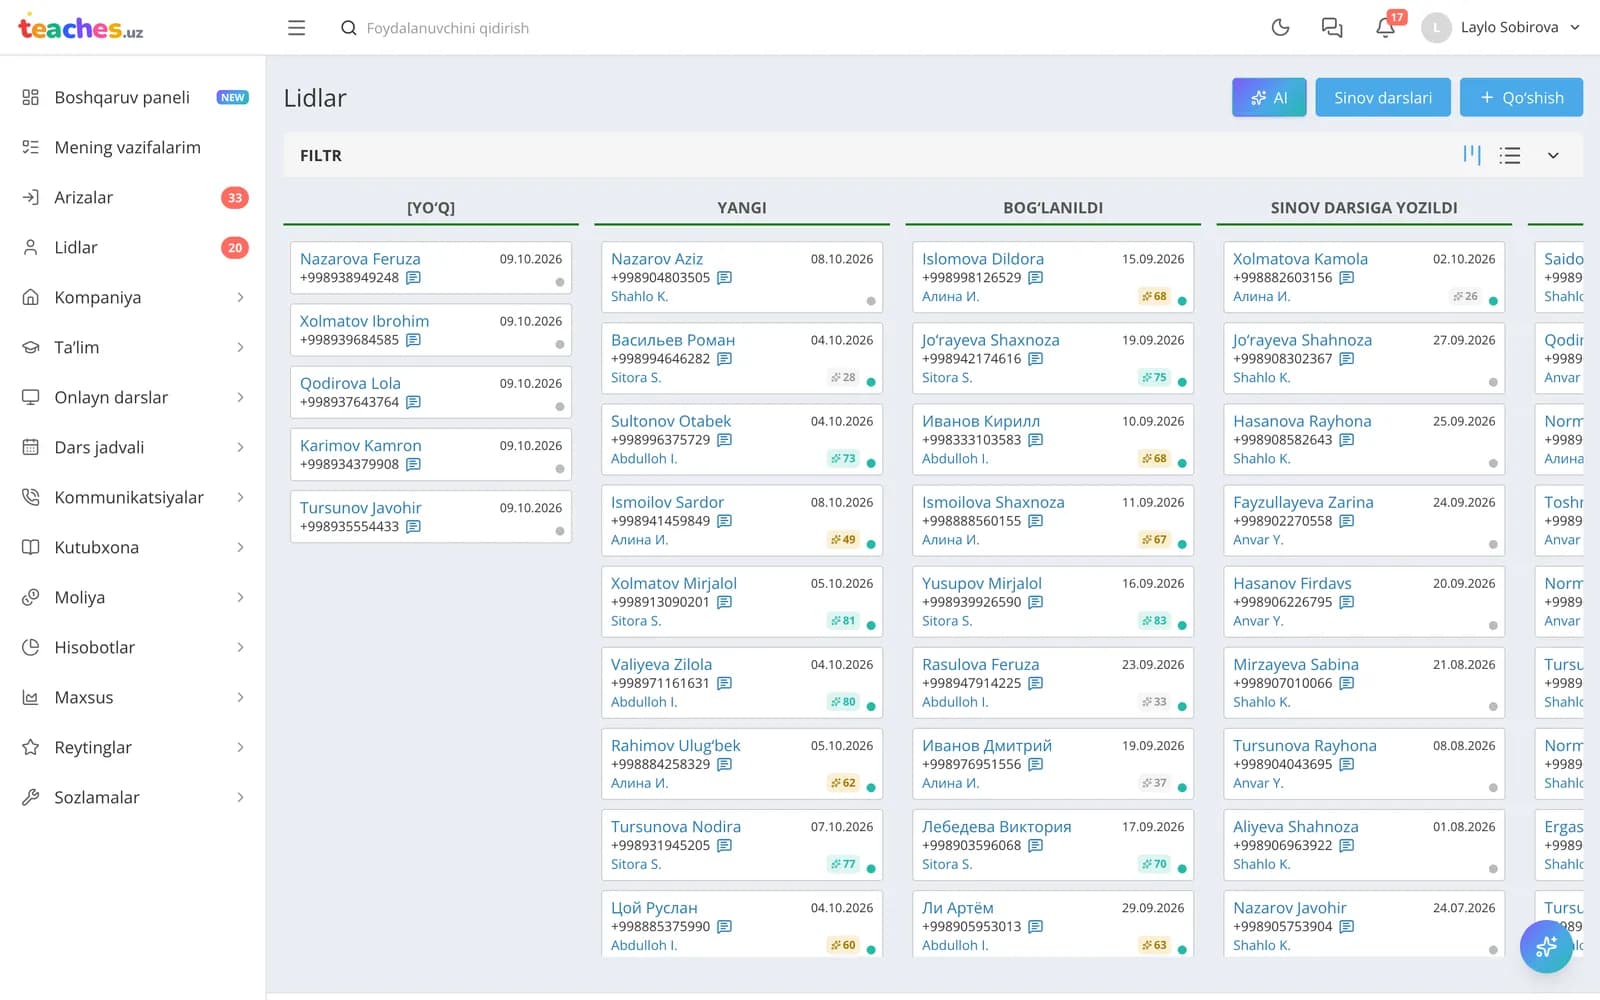Open comment icon on Nazarova Feruza card
This screenshot has width=1600, height=1000.
coord(413,278)
